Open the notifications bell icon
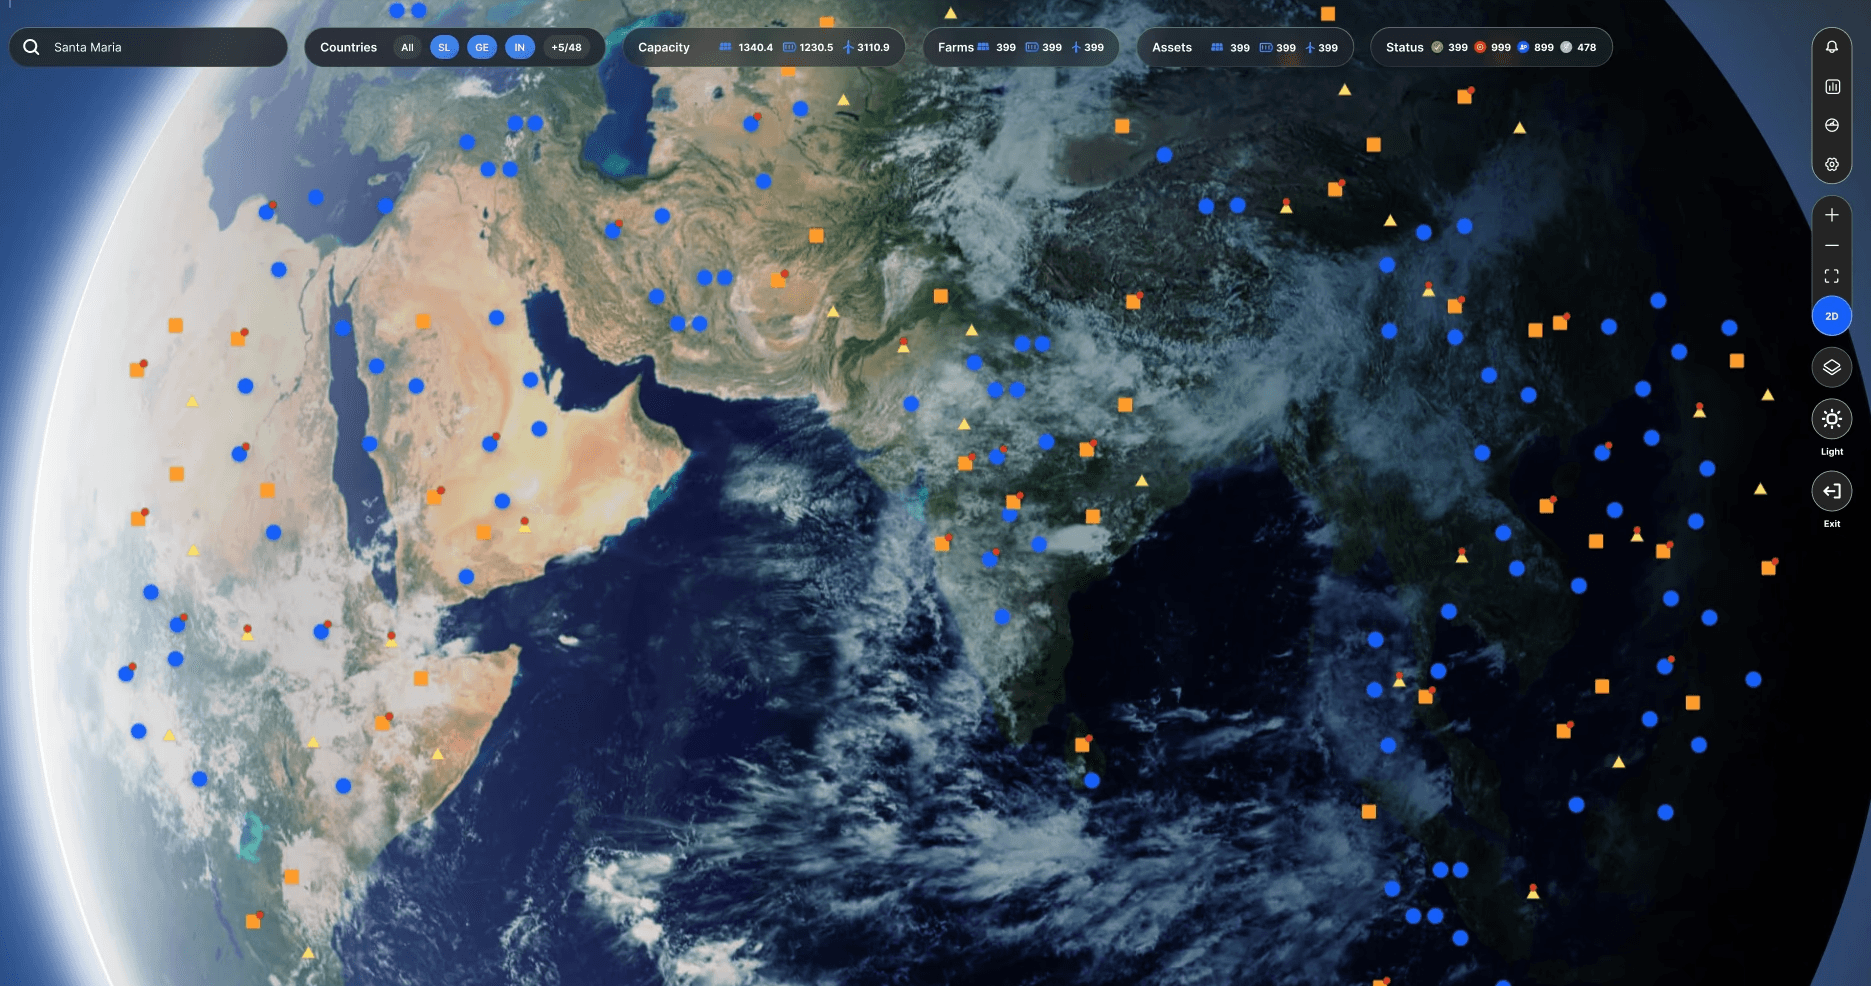Viewport: 1871px width, 986px height. point(1832,47)
